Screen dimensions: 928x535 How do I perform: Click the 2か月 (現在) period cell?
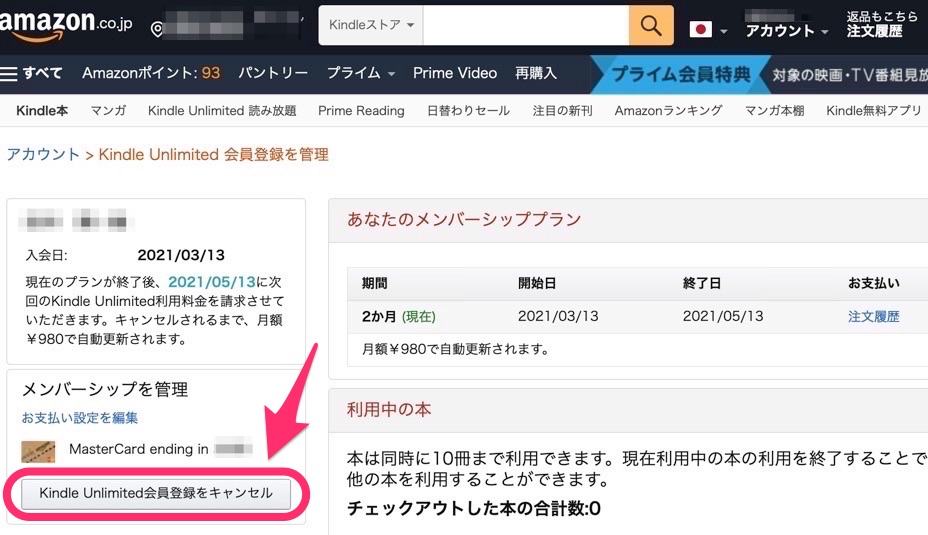[398, 317]
